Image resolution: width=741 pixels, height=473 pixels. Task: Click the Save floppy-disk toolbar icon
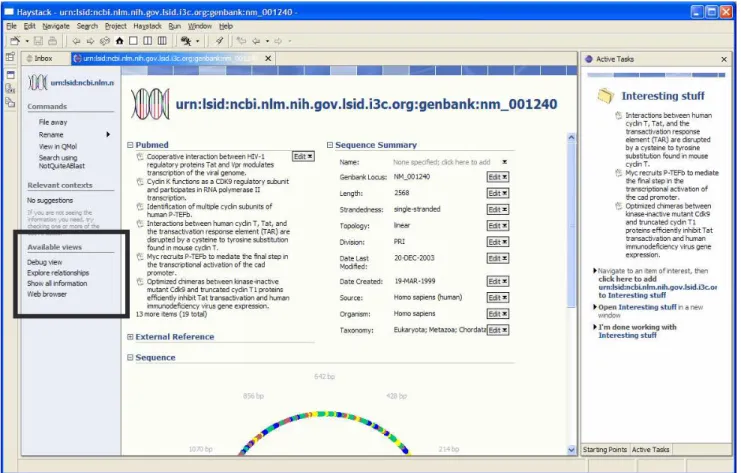coord(38,41)
